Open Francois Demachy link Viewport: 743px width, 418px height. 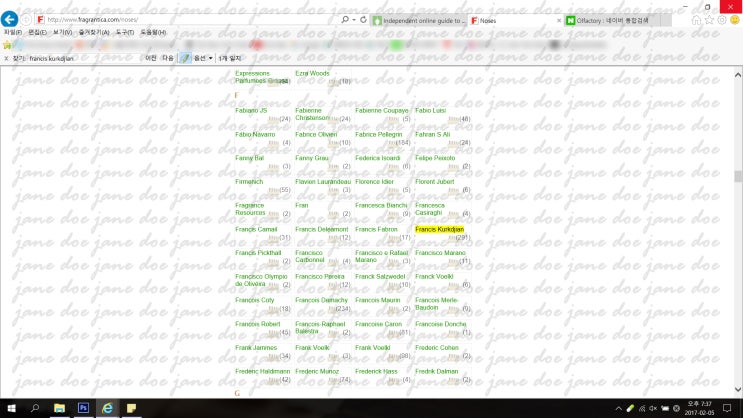pos(321,300)
